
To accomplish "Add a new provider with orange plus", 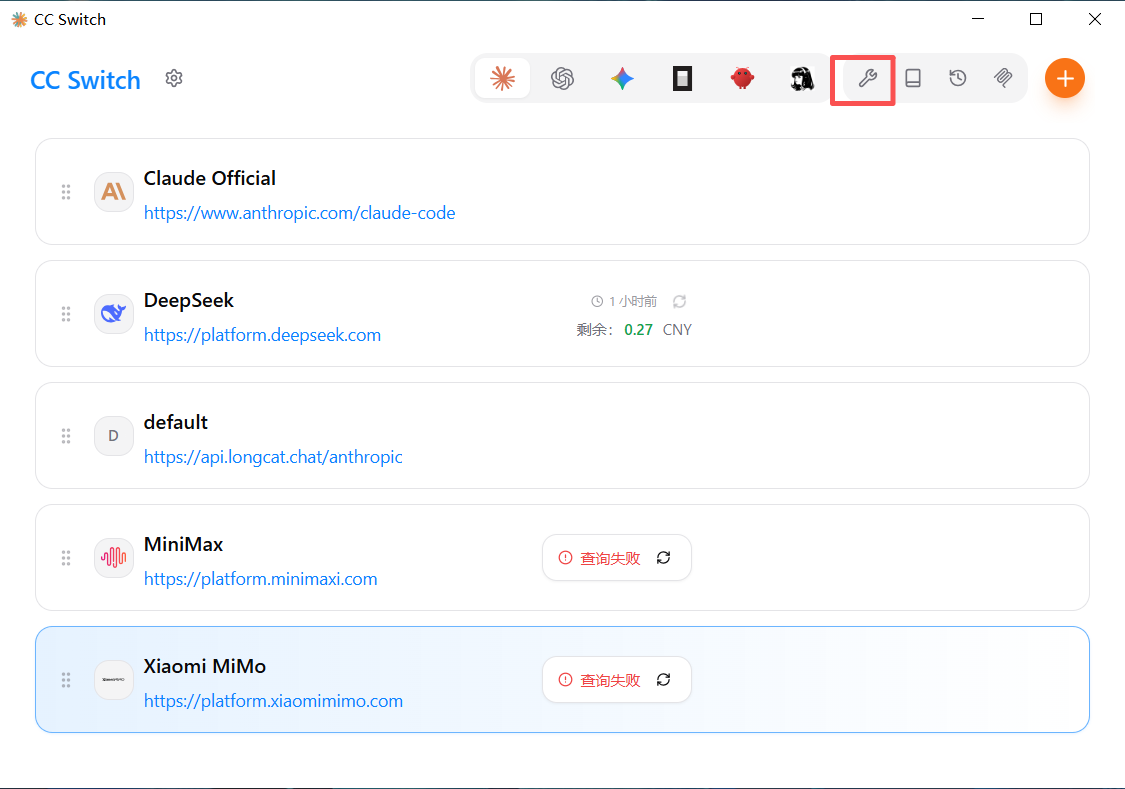I will tap(1065, 78).
